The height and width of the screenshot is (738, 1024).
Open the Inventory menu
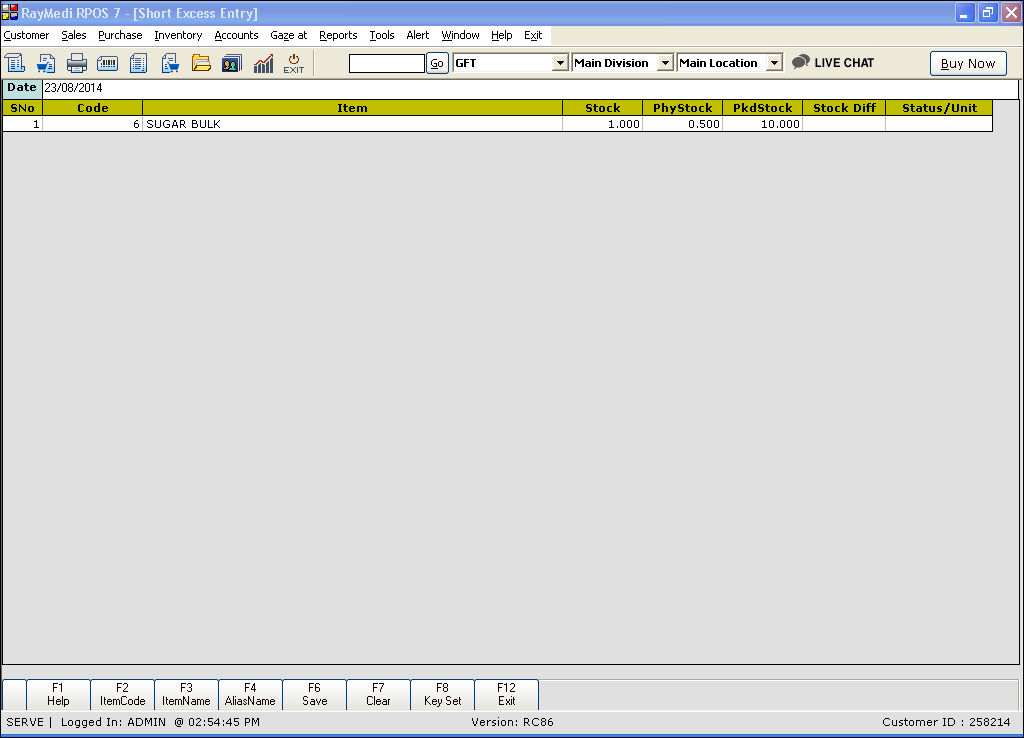pyautogui.click(x=178, y=35)
